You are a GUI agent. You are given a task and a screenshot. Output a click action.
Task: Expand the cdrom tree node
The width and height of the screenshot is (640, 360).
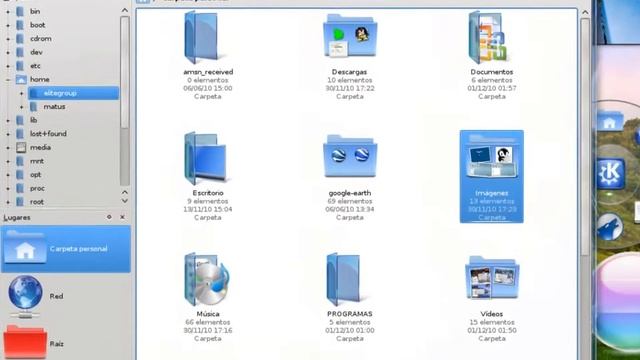pyautogui.click(x=8, y=39)
